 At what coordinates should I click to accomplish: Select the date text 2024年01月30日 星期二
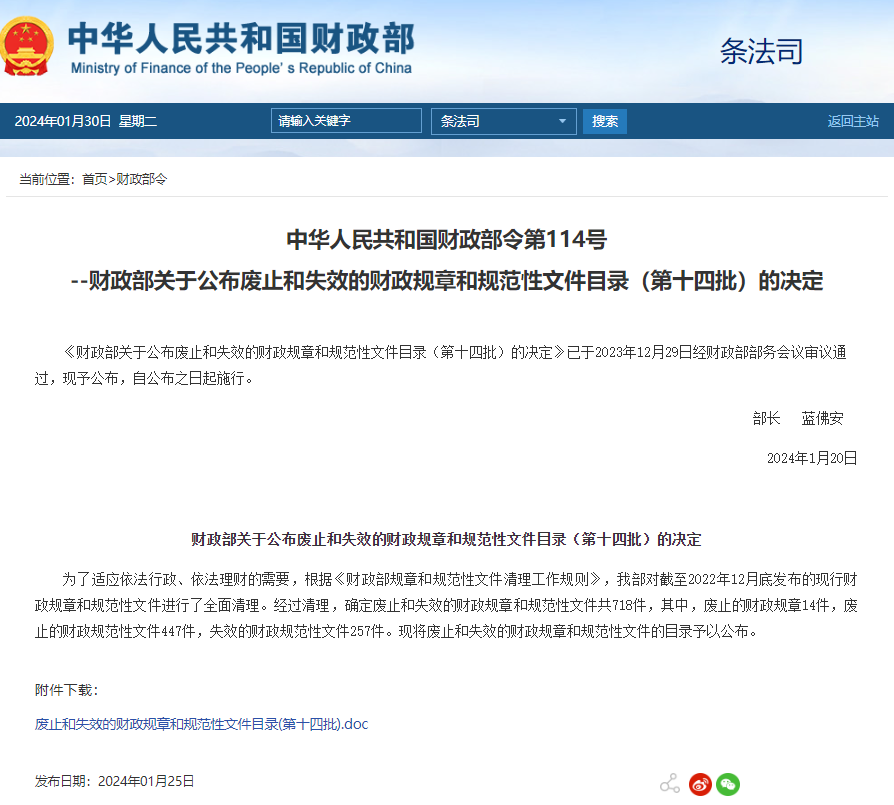[x=86, y=121]
